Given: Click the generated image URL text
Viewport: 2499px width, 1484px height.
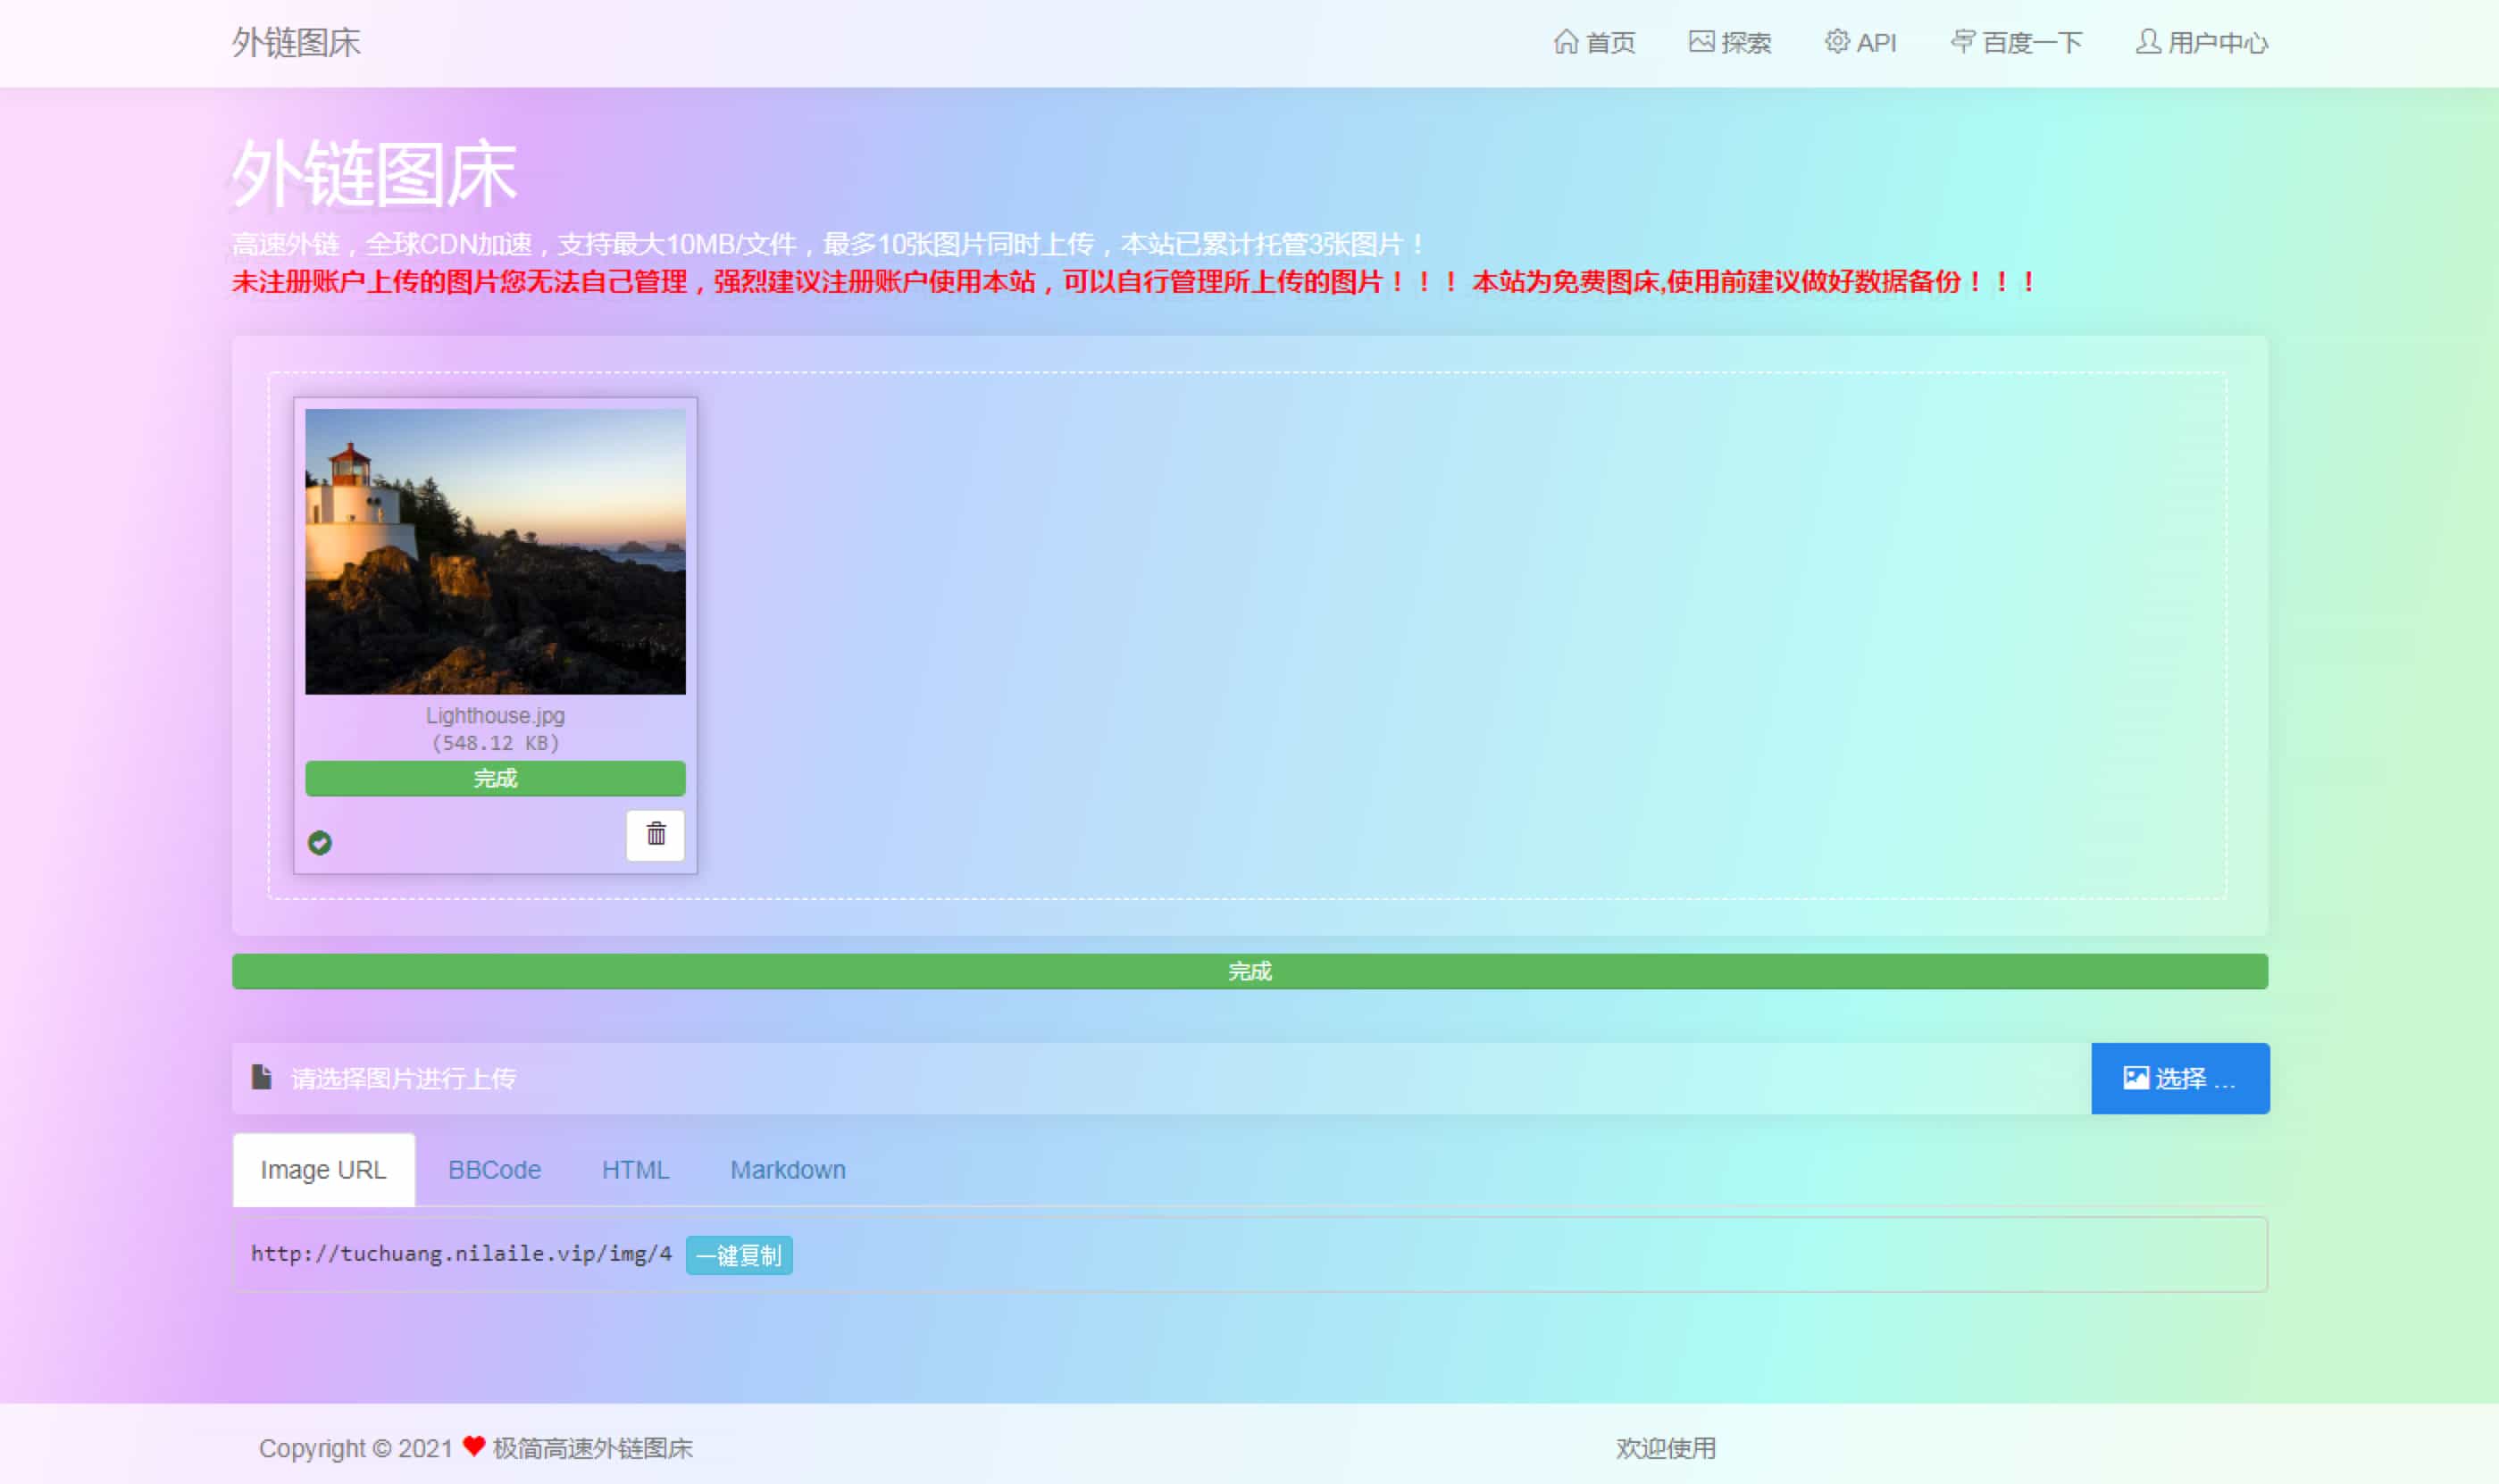Looking at the screenshot, I should (x=461, y=1254).
